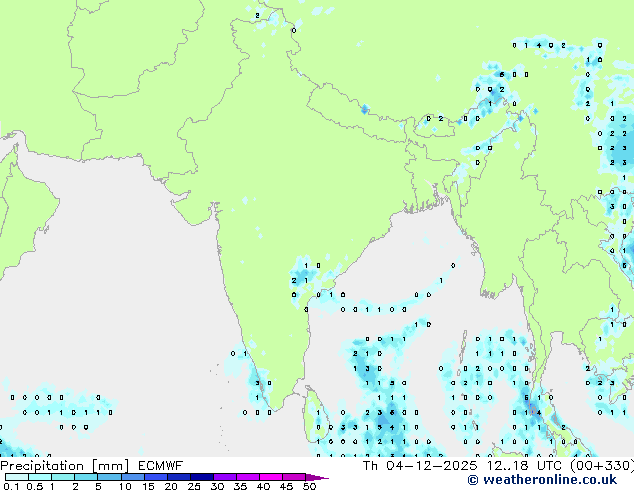Click the 40–45 mm bright magenta swatch

point(271,477)
